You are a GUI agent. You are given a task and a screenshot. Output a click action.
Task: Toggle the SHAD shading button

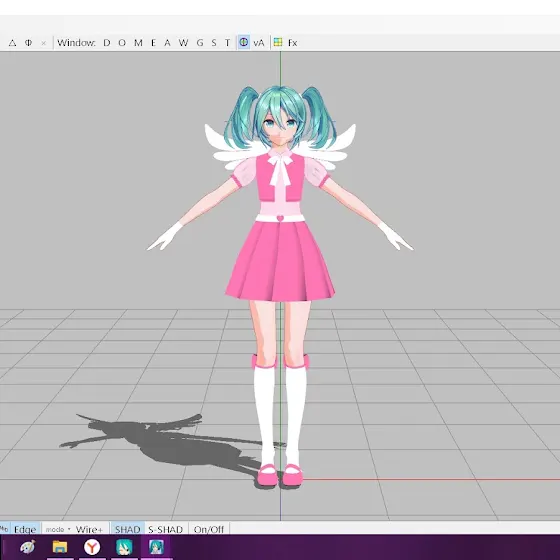(x=127, y=529)
